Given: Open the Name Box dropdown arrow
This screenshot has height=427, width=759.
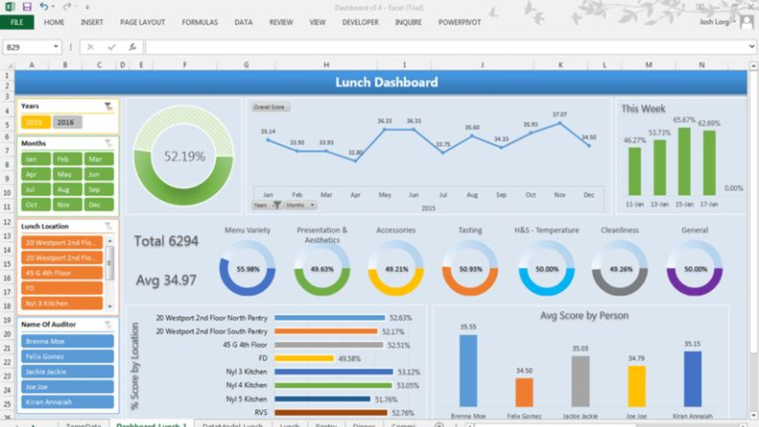Looking at the screenshot, I should tap(56, 47).
